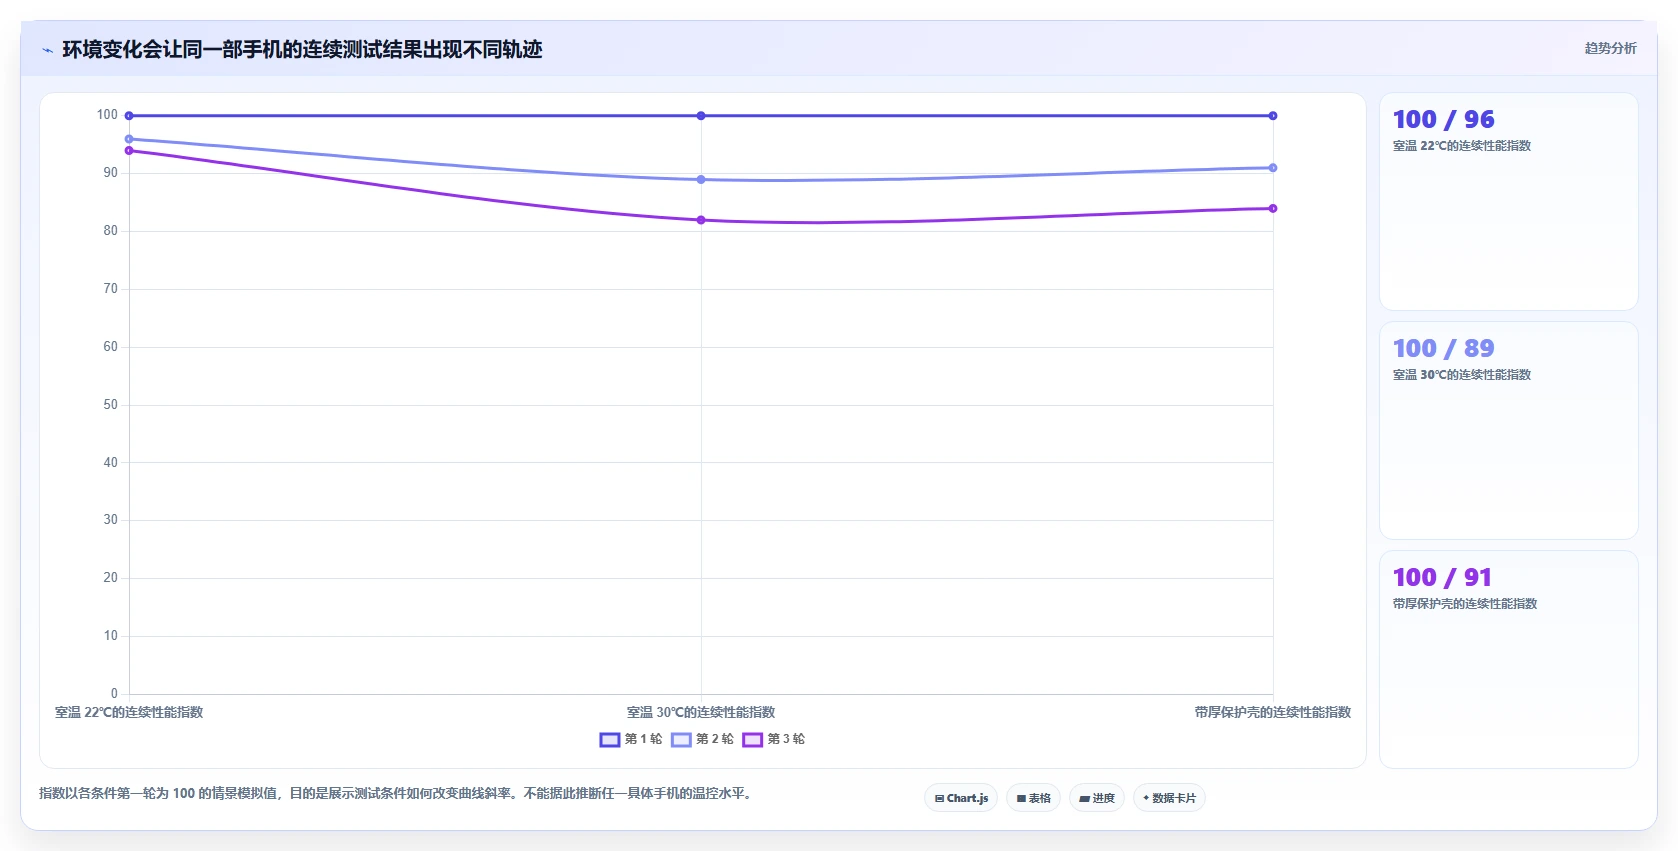Toggle the 第 2 轮 legend series

point(702,739)
